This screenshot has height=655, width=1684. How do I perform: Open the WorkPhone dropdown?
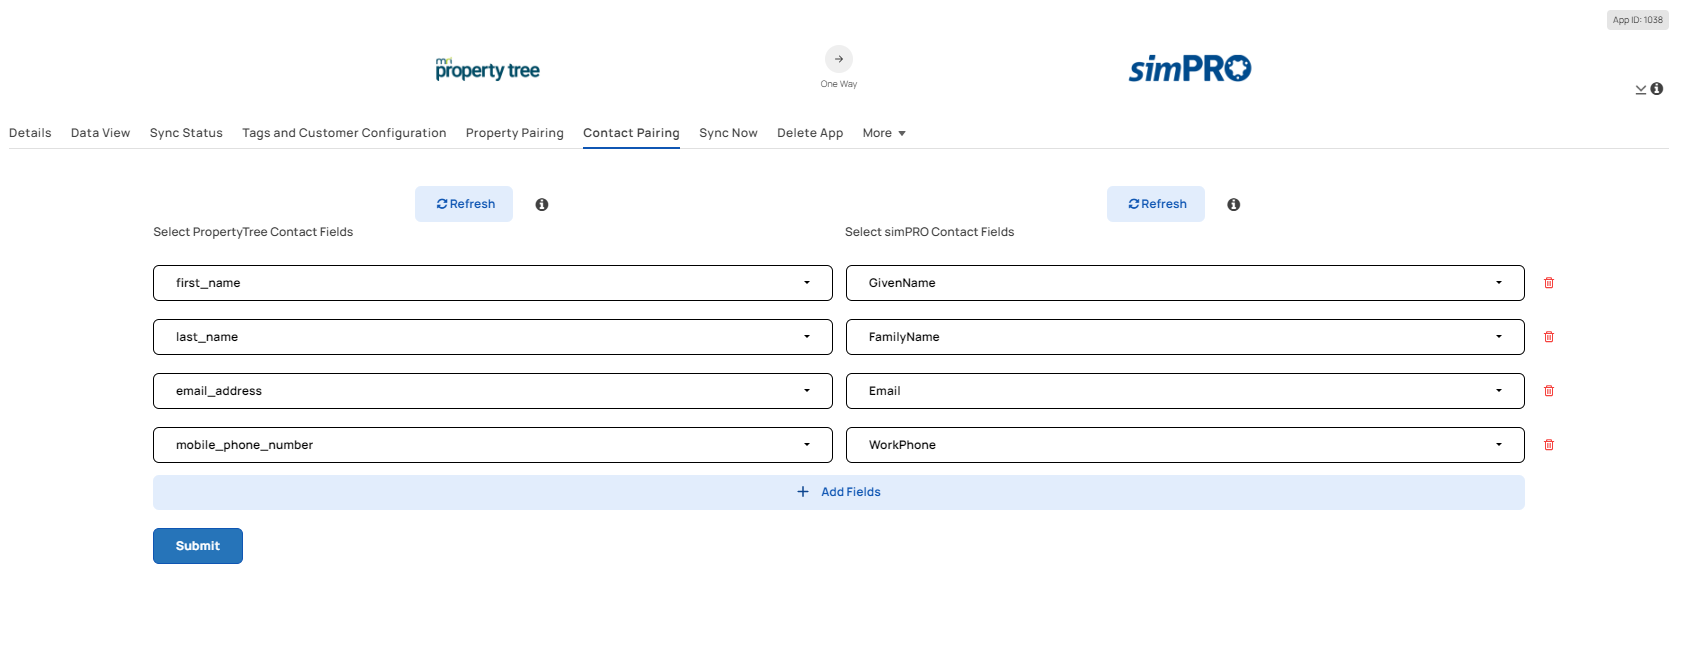1185,445
